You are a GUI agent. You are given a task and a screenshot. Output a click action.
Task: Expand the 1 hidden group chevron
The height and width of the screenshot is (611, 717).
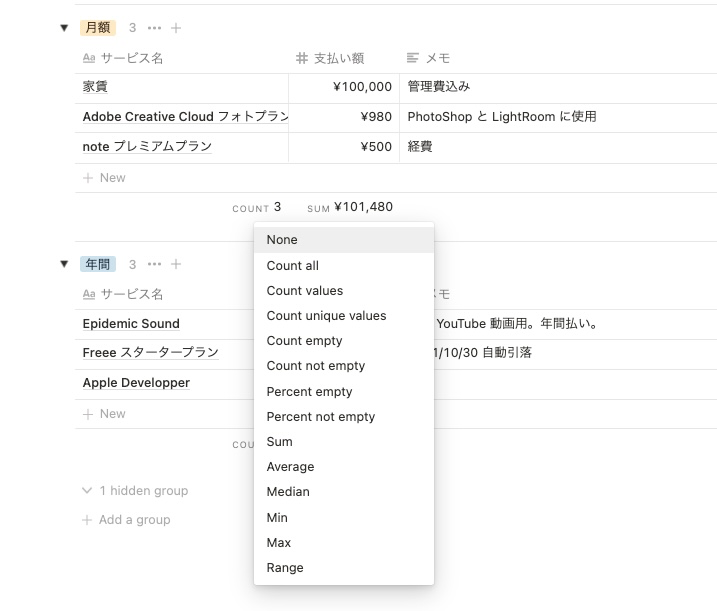point(87,490)
